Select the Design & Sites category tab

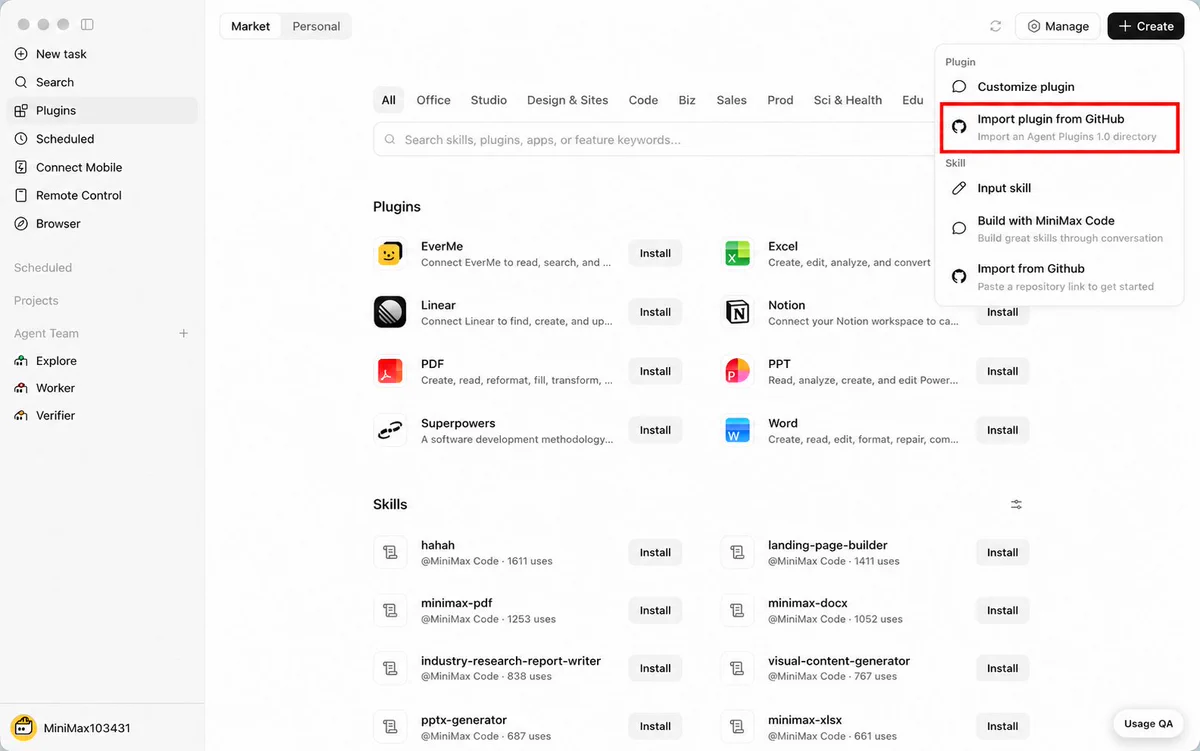(x=567, y=100)
